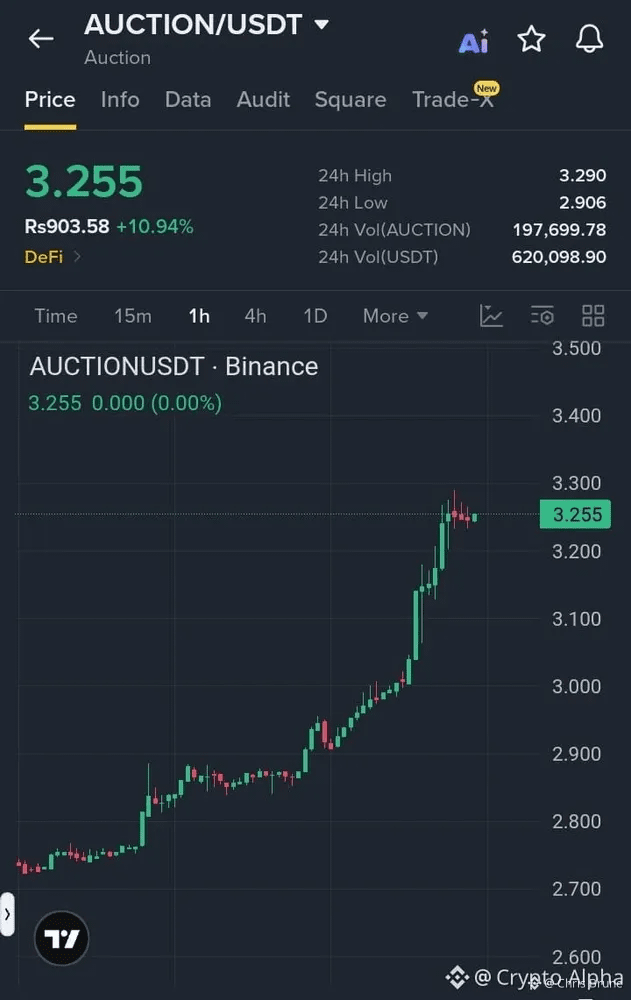Viewport: 631px width, 1000px height.
Task: Click the 3.000 price axis label
Action: click(x=576, y=686)
